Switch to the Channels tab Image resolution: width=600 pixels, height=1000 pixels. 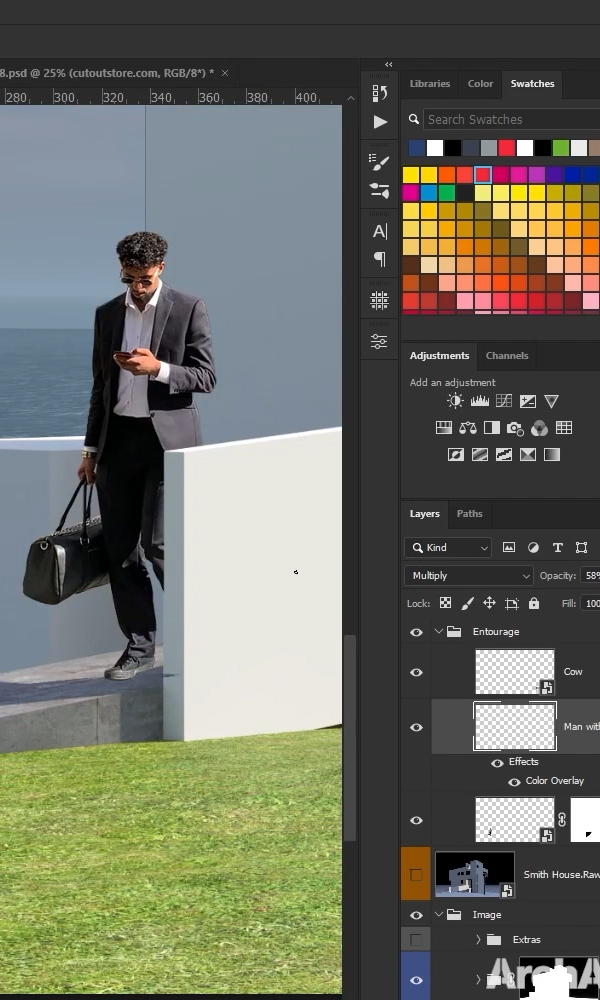click(x=507, y=356)
